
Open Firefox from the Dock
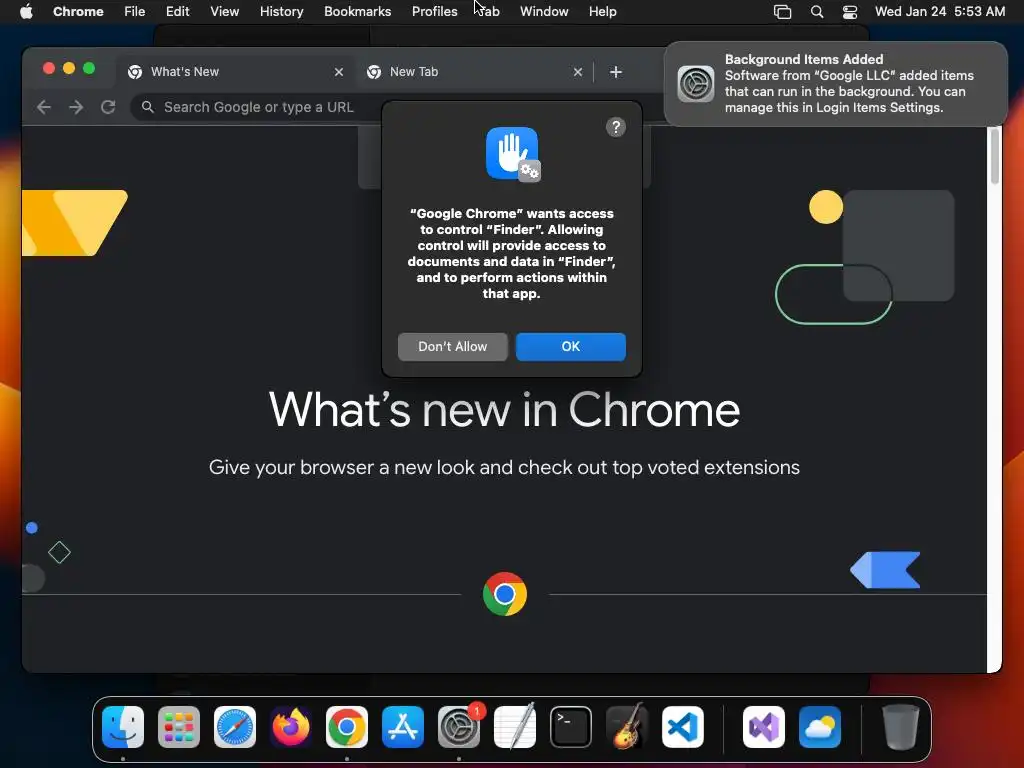(291, 727)
